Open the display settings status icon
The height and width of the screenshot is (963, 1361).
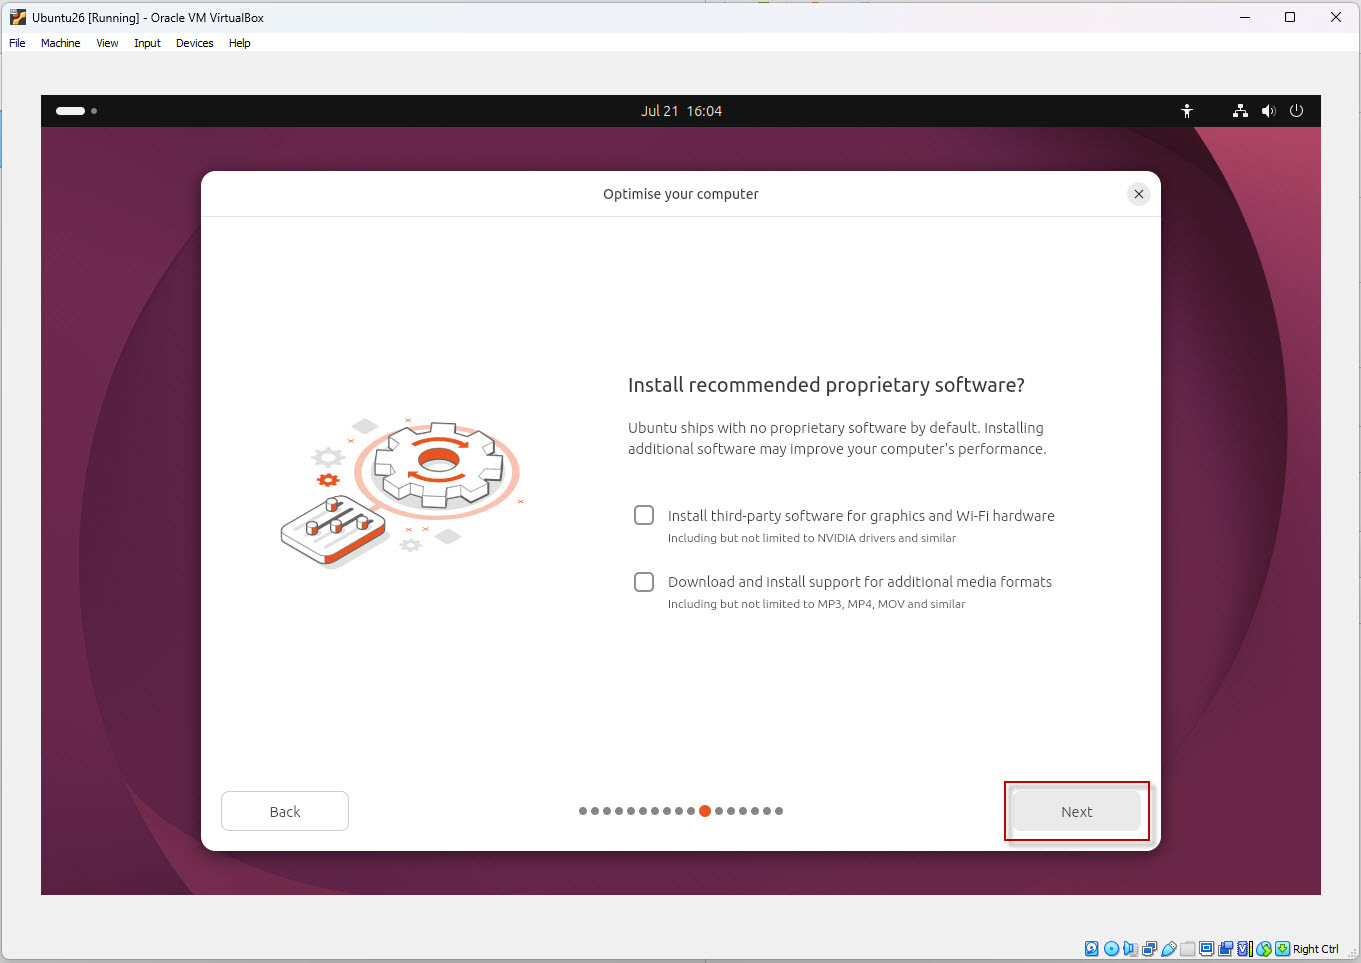click(1206, 949)
